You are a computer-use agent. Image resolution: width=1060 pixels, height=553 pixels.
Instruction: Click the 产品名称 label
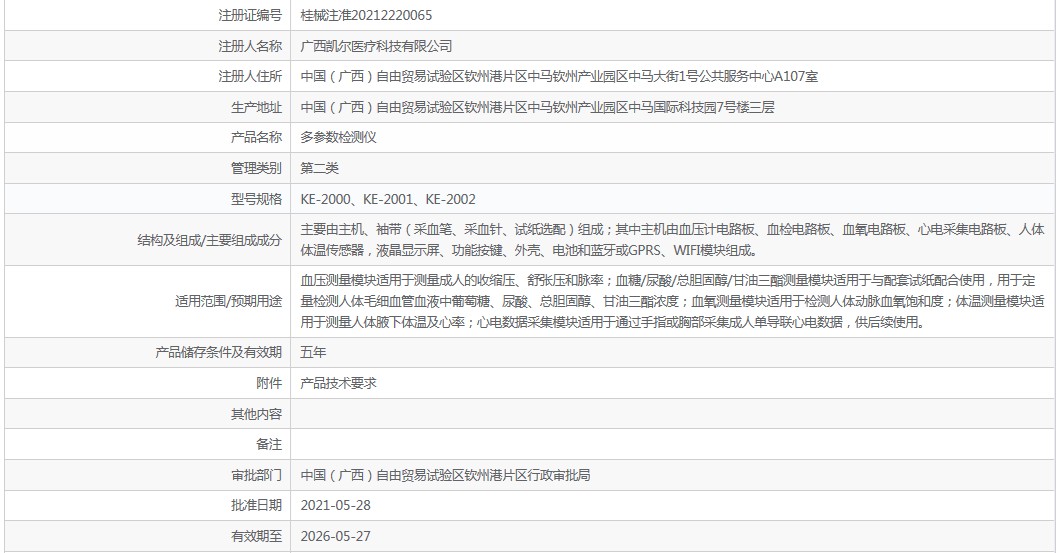[x=256, y=137]
